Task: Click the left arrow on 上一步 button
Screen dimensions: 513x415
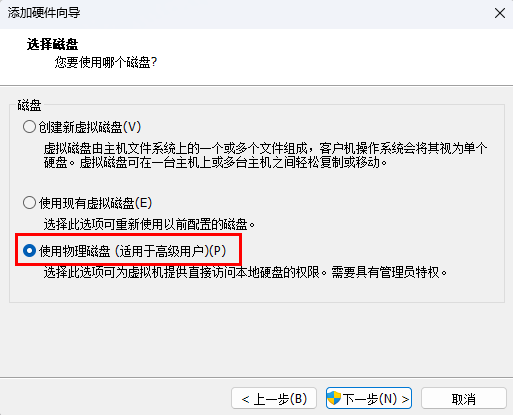Action: (246, 399)
